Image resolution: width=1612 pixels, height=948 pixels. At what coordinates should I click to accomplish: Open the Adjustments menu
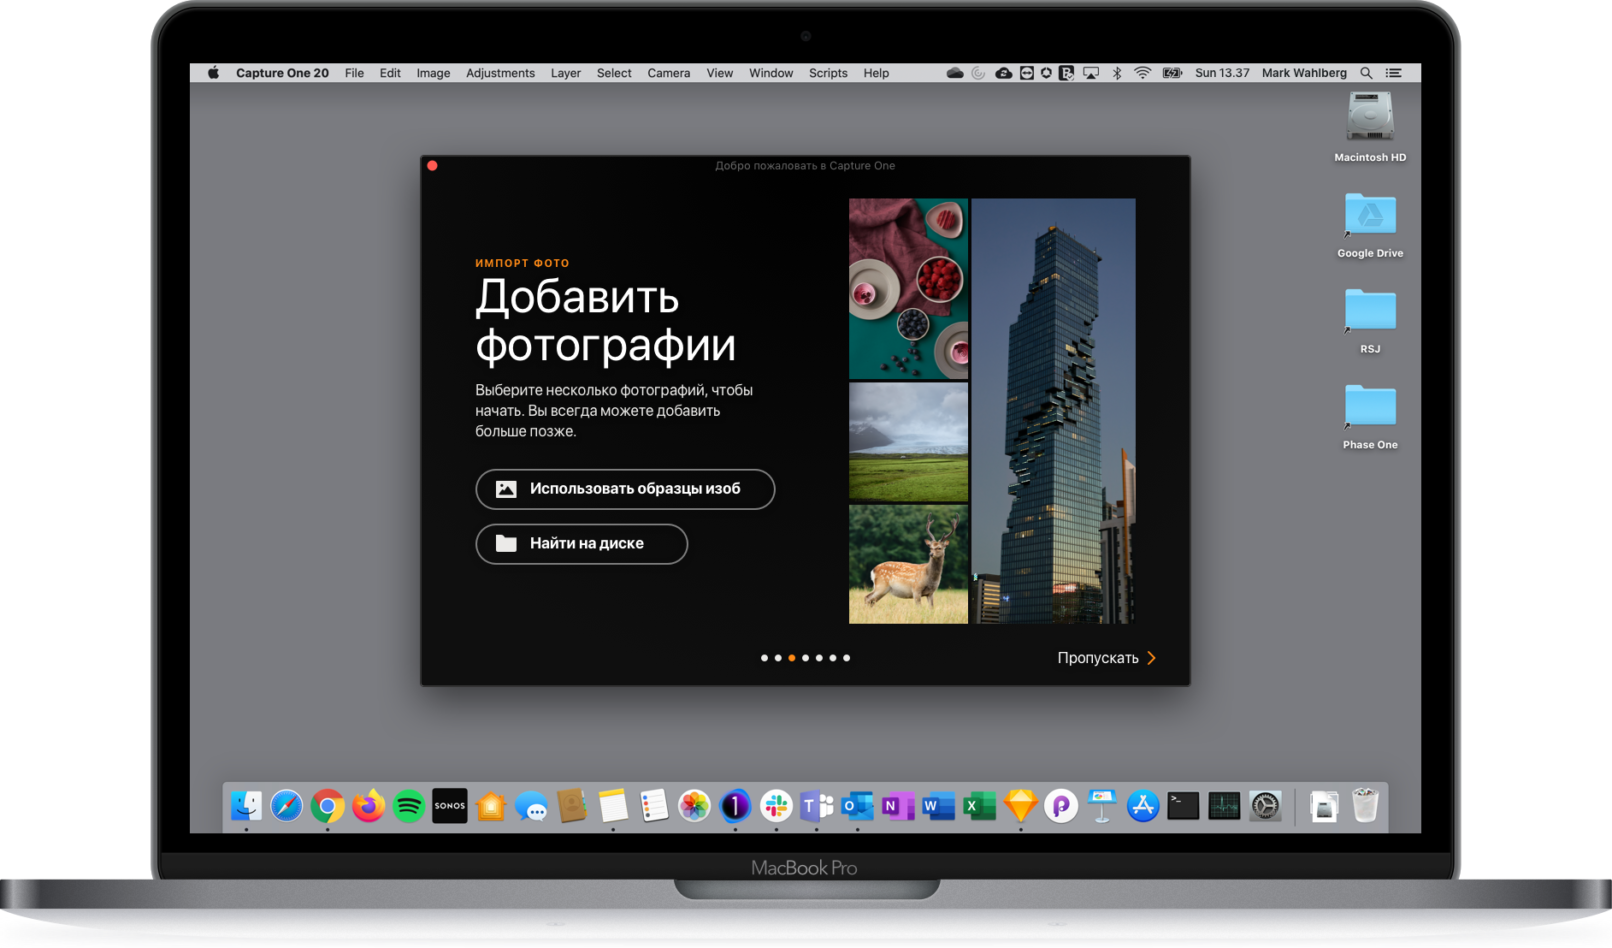500,72
